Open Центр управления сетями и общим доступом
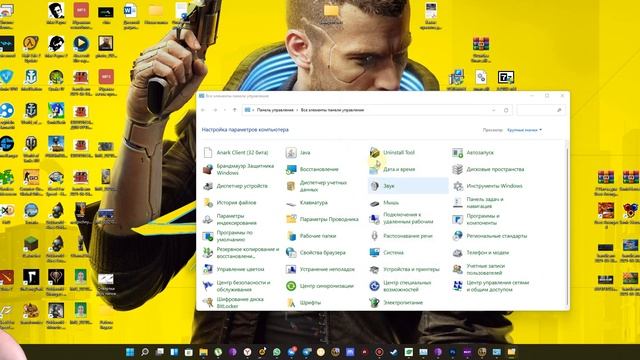 point(491,287)
